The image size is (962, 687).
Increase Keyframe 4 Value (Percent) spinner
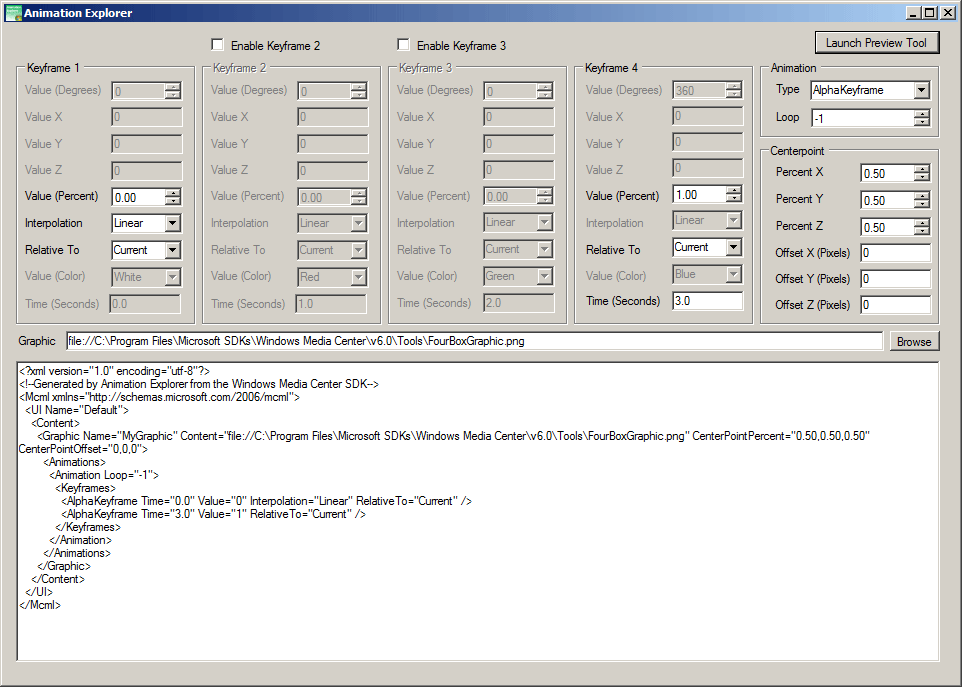point(734,191)
